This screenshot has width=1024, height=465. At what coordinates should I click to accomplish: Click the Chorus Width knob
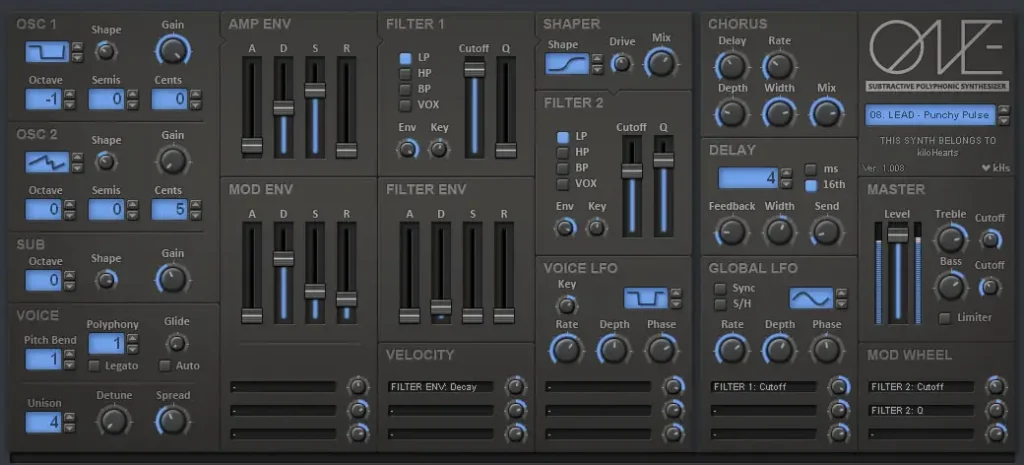pos(778,112)
